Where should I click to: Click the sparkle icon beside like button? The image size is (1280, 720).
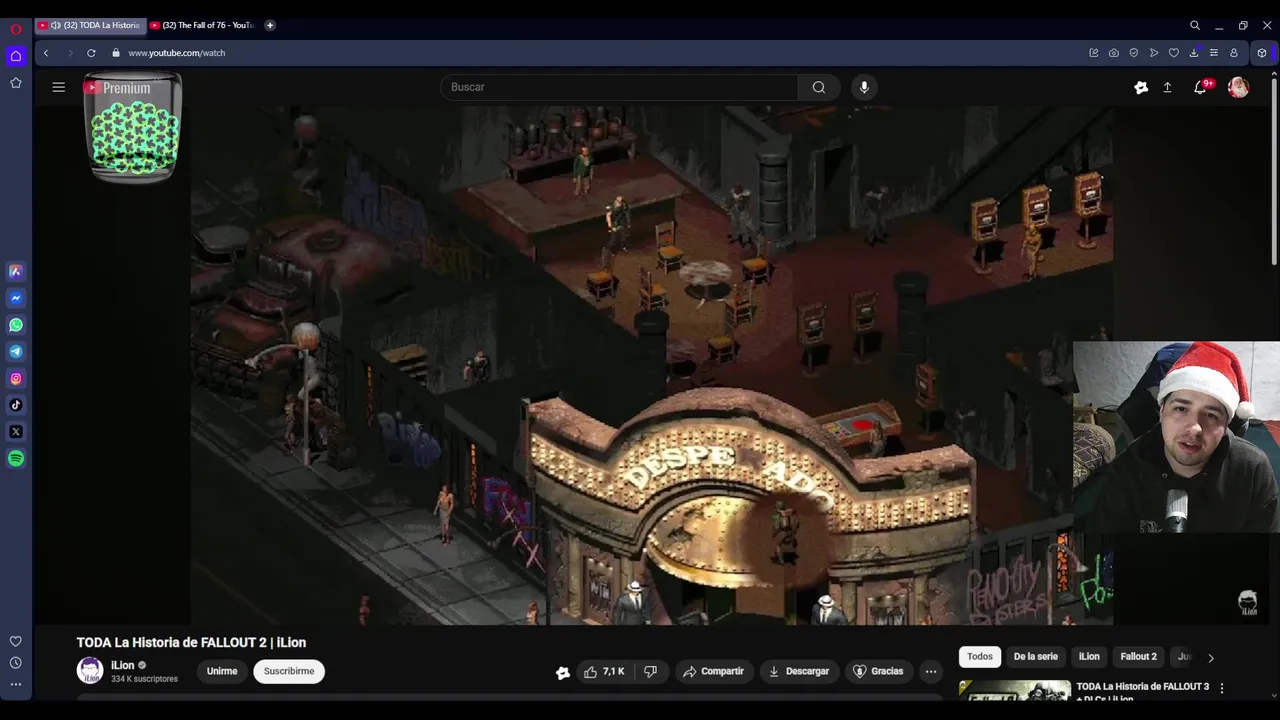point(563,673)
